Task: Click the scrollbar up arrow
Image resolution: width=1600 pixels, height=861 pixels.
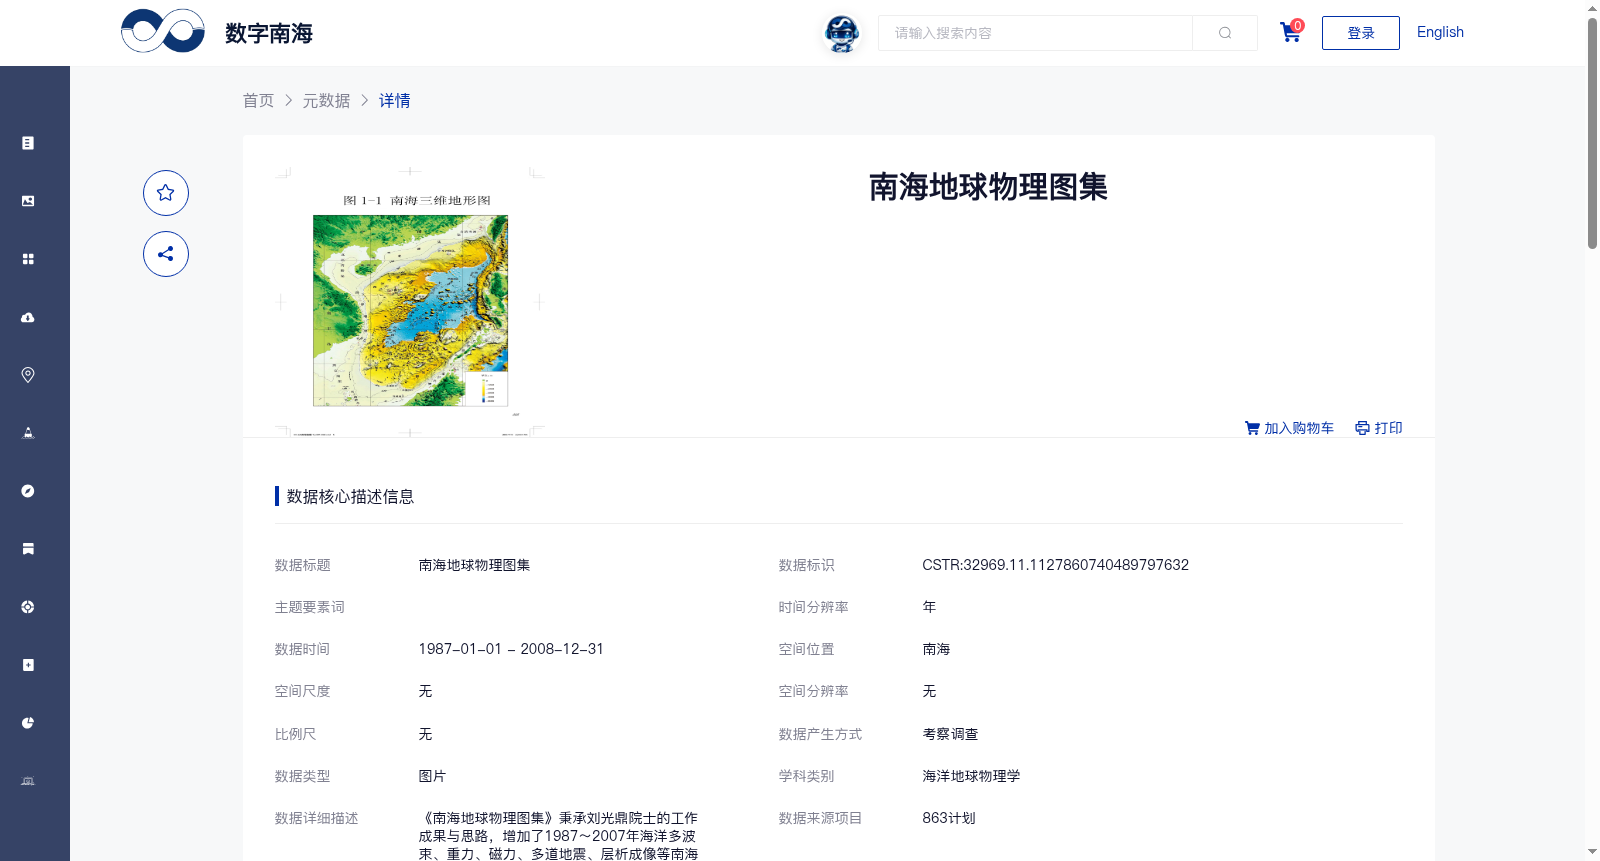Action: (x=1592, y=8)
